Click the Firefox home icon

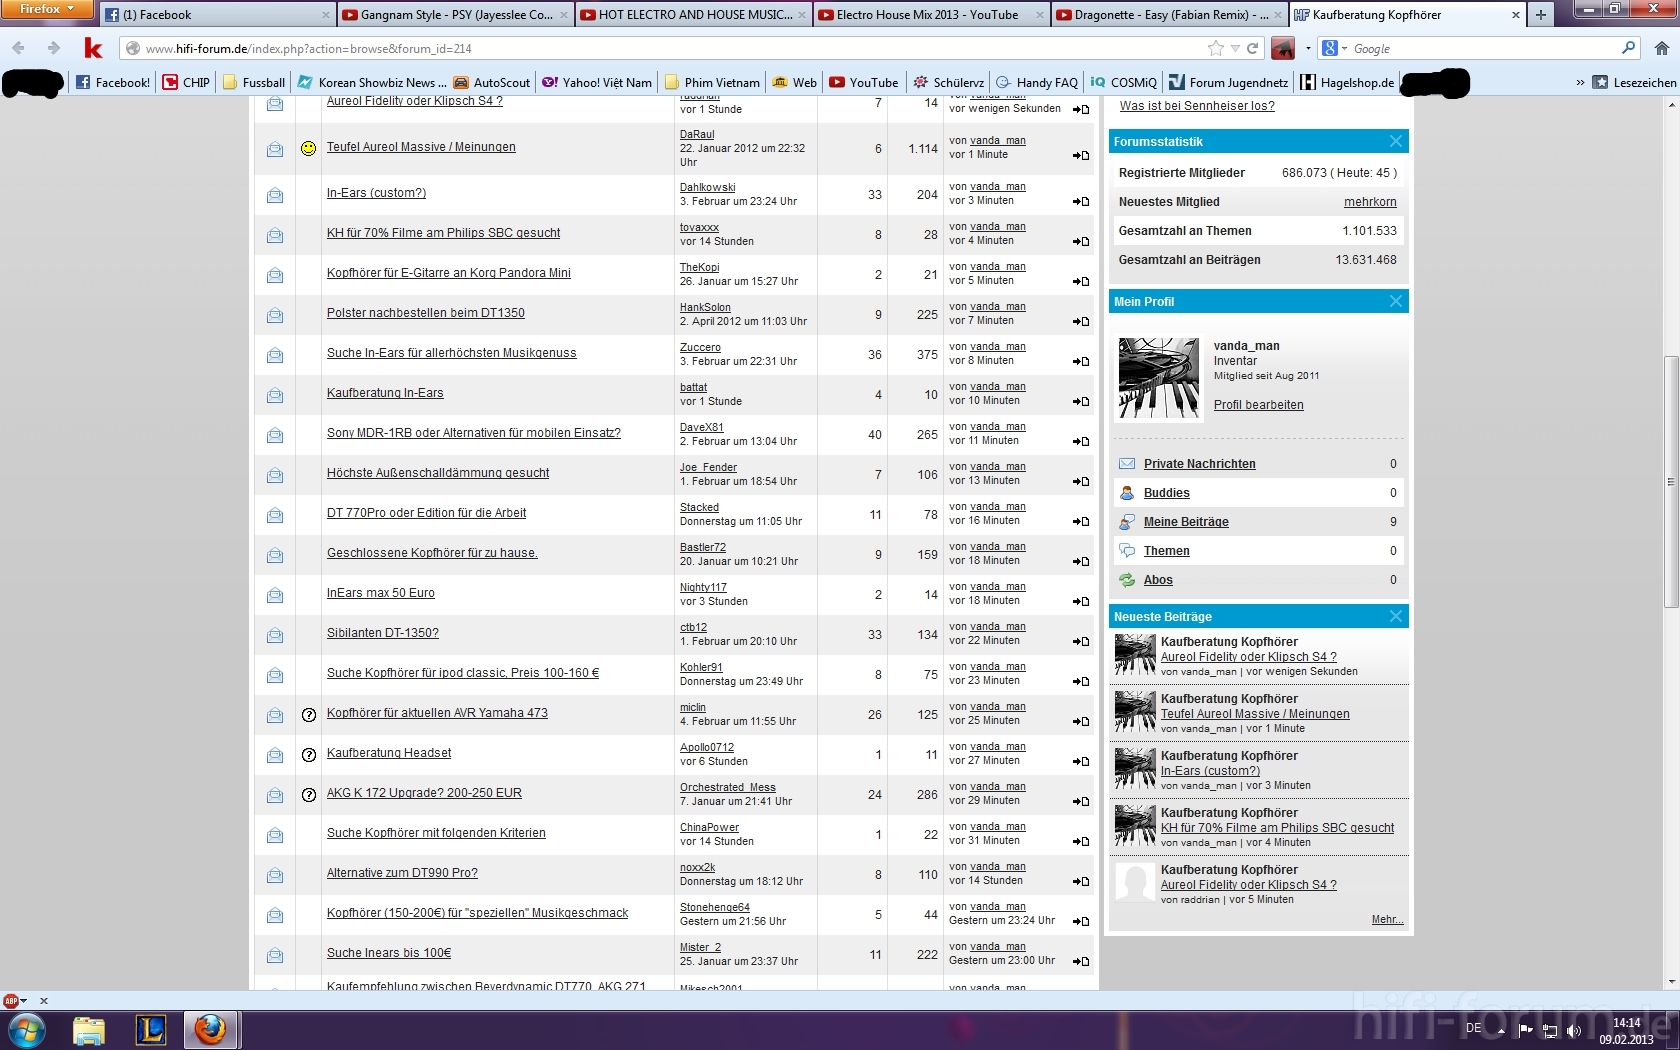1661,48
